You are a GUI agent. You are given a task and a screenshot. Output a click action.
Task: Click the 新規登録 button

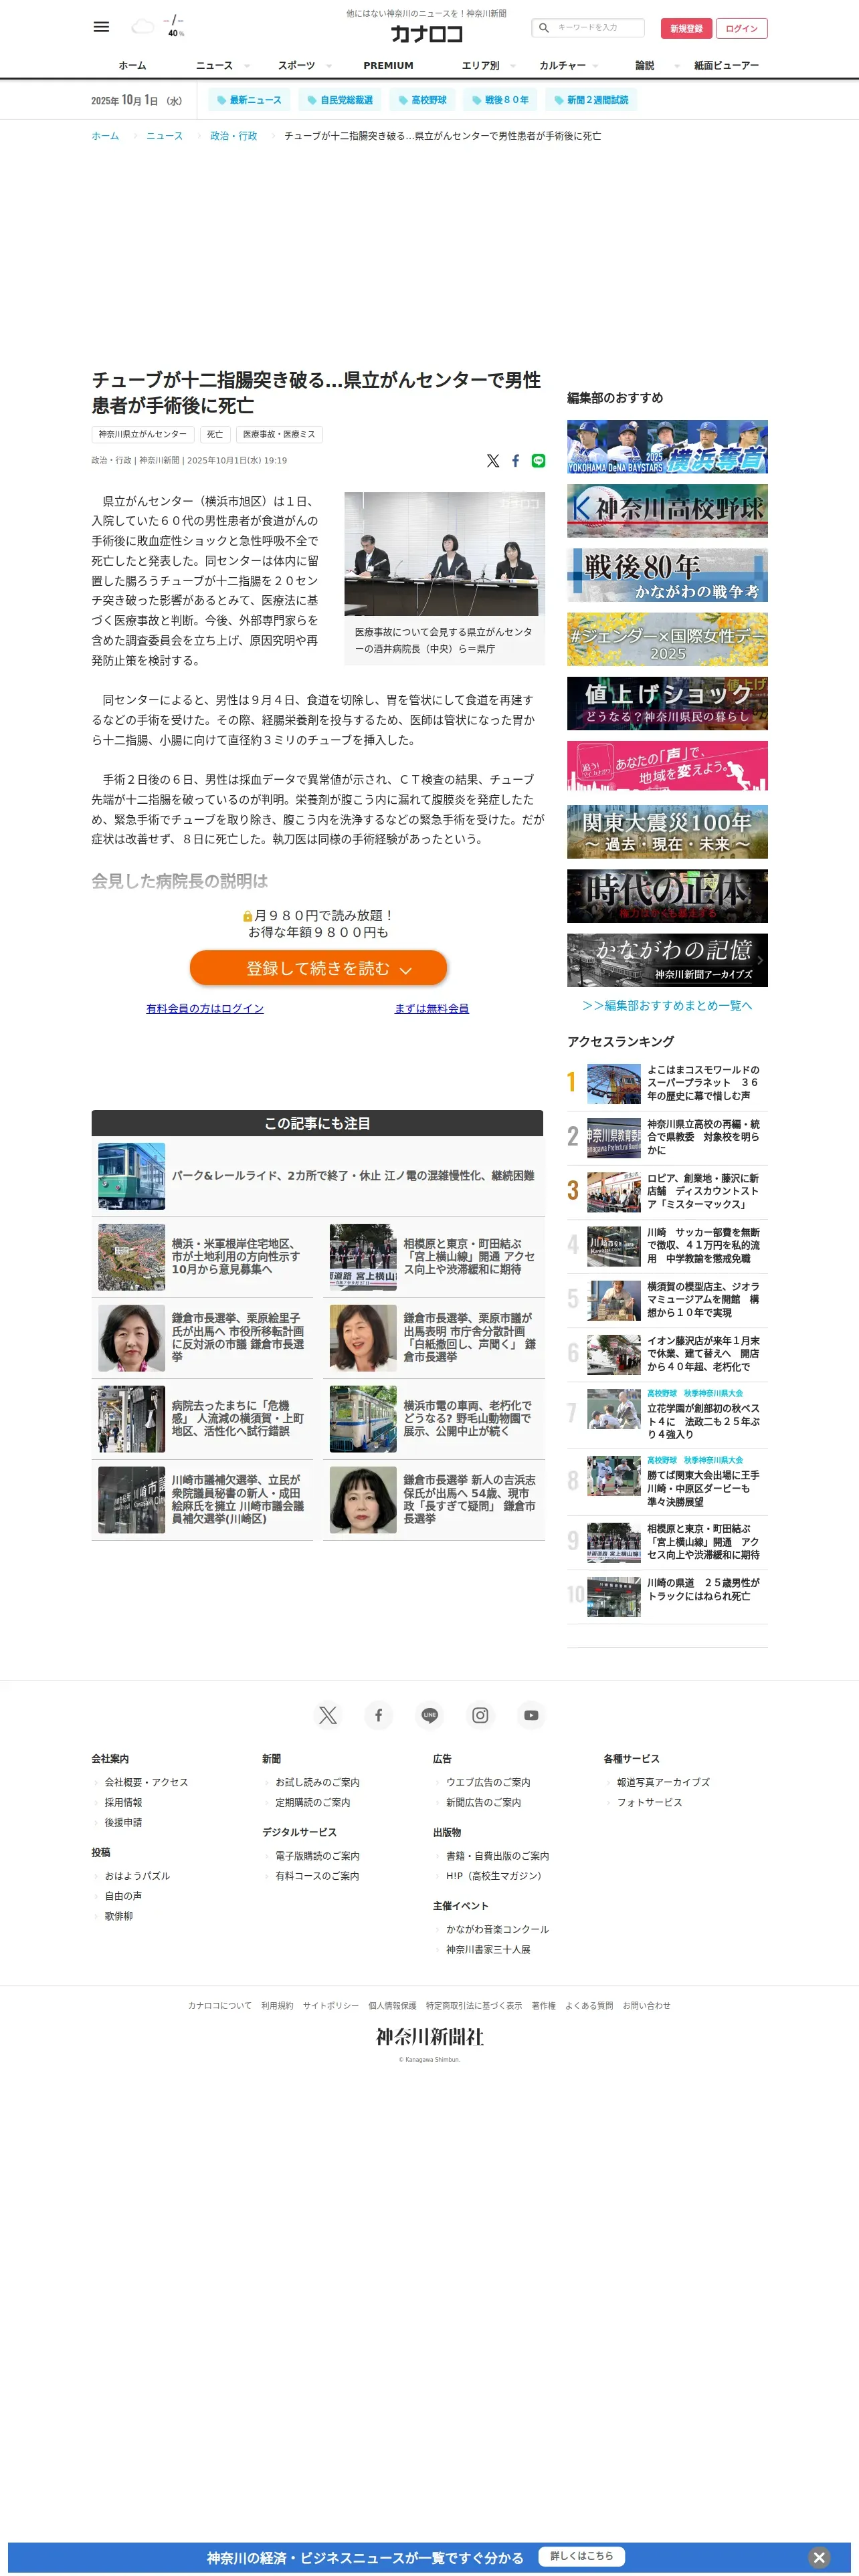point(686,28)
